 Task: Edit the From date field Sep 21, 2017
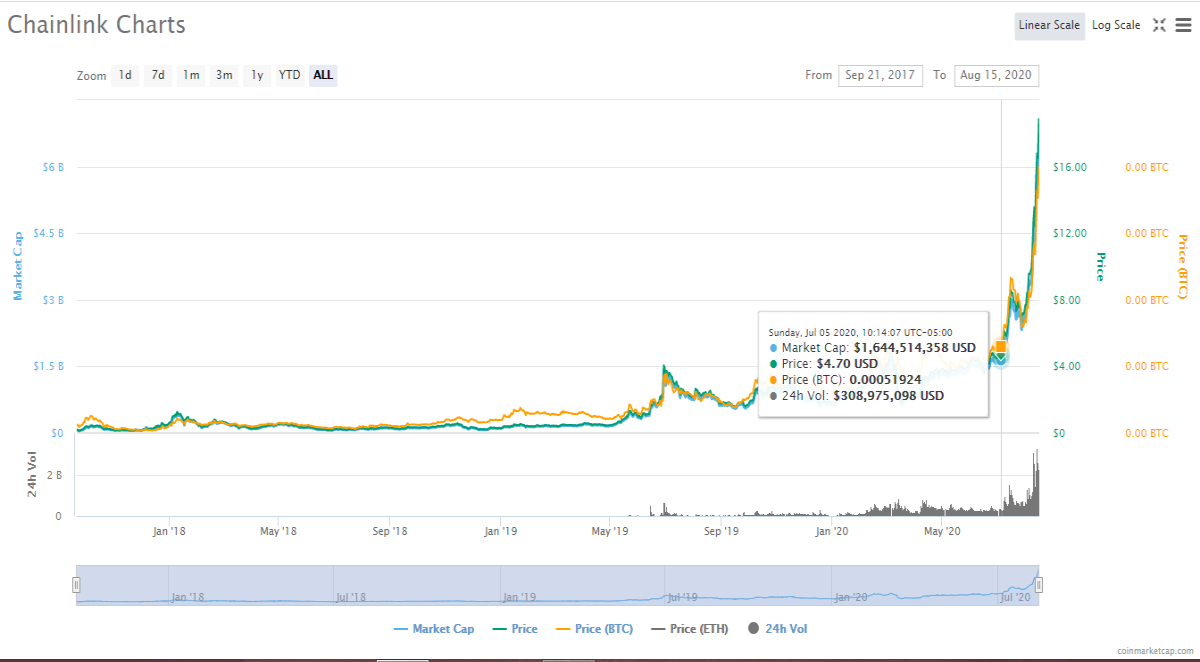(880, 75)
